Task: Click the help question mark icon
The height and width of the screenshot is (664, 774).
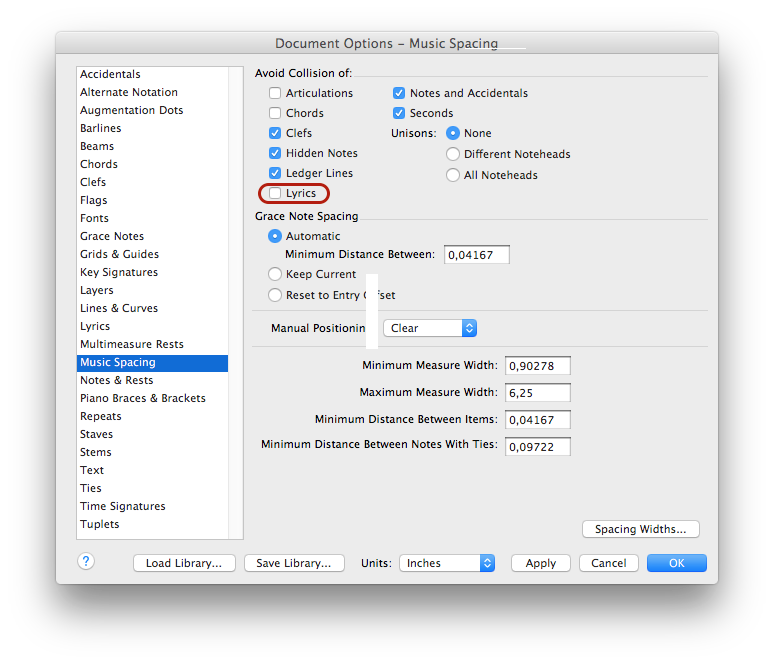Action: point(87,562)
